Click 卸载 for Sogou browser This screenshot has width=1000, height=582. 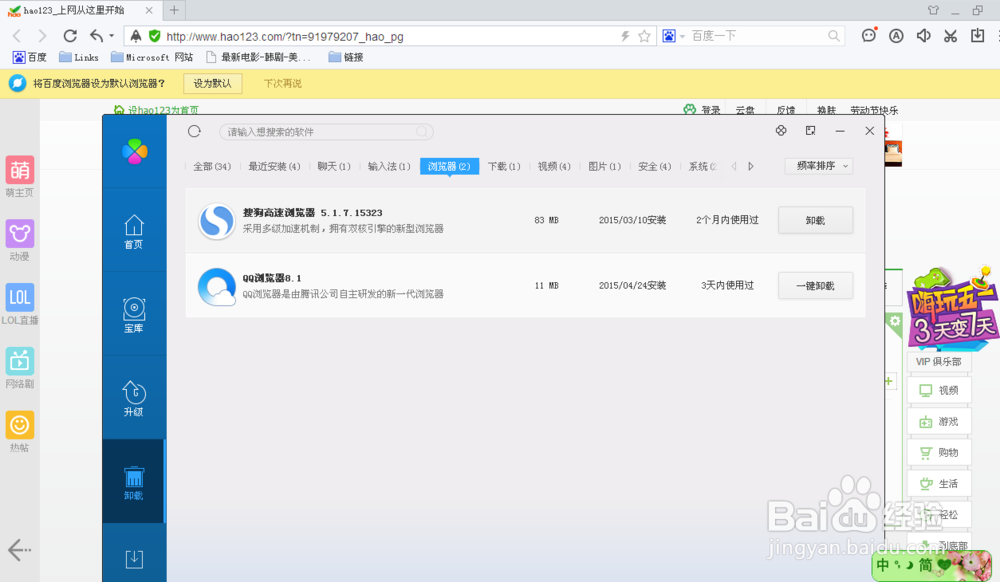[x=815, y=221]
